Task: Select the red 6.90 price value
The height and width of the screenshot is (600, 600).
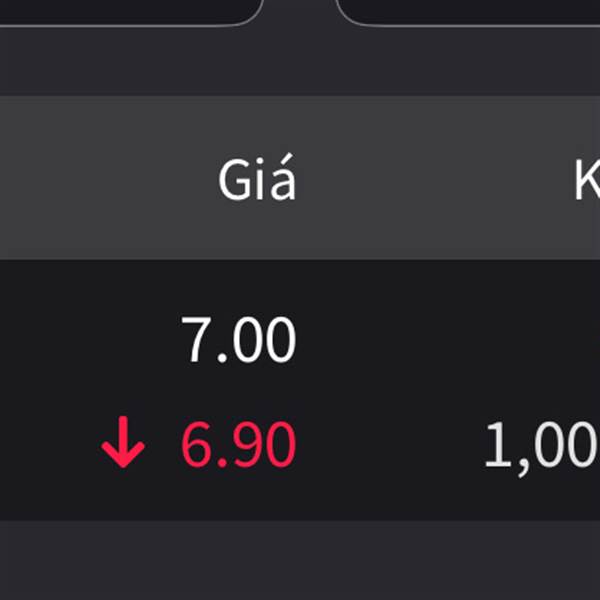Action: click(x=238, y=444)
